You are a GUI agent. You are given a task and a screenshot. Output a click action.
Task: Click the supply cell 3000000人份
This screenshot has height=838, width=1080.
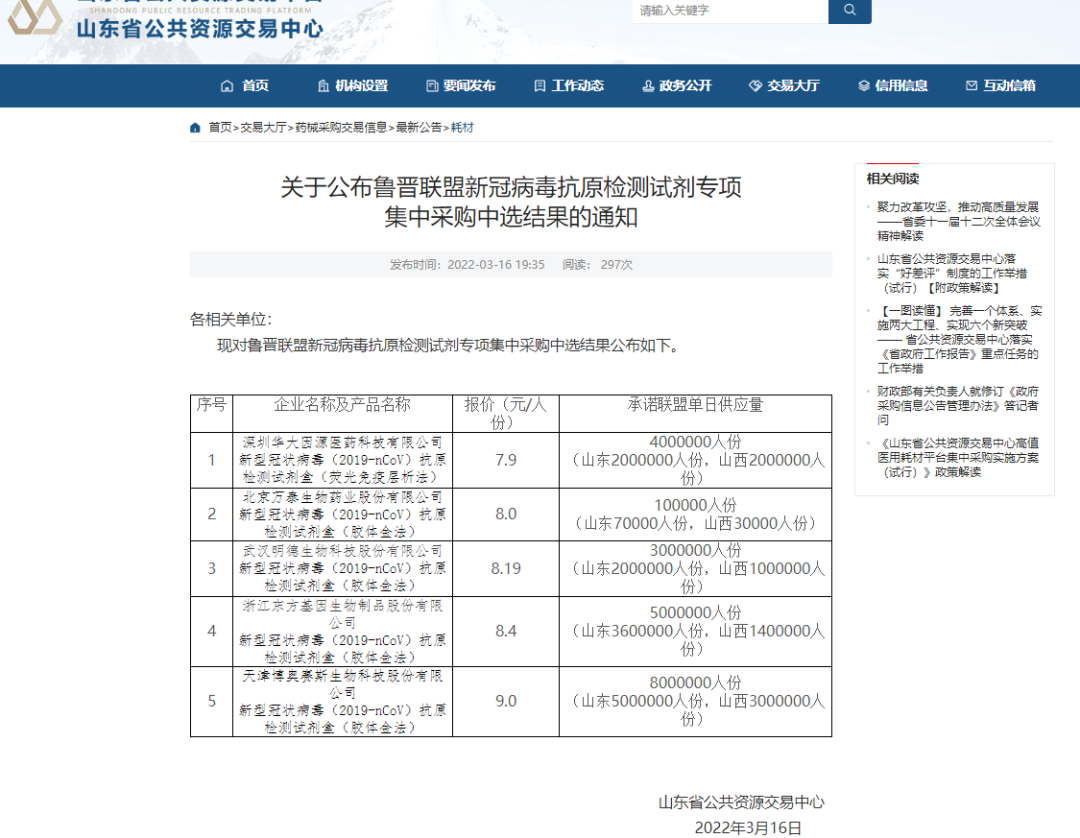coord(695,568)
